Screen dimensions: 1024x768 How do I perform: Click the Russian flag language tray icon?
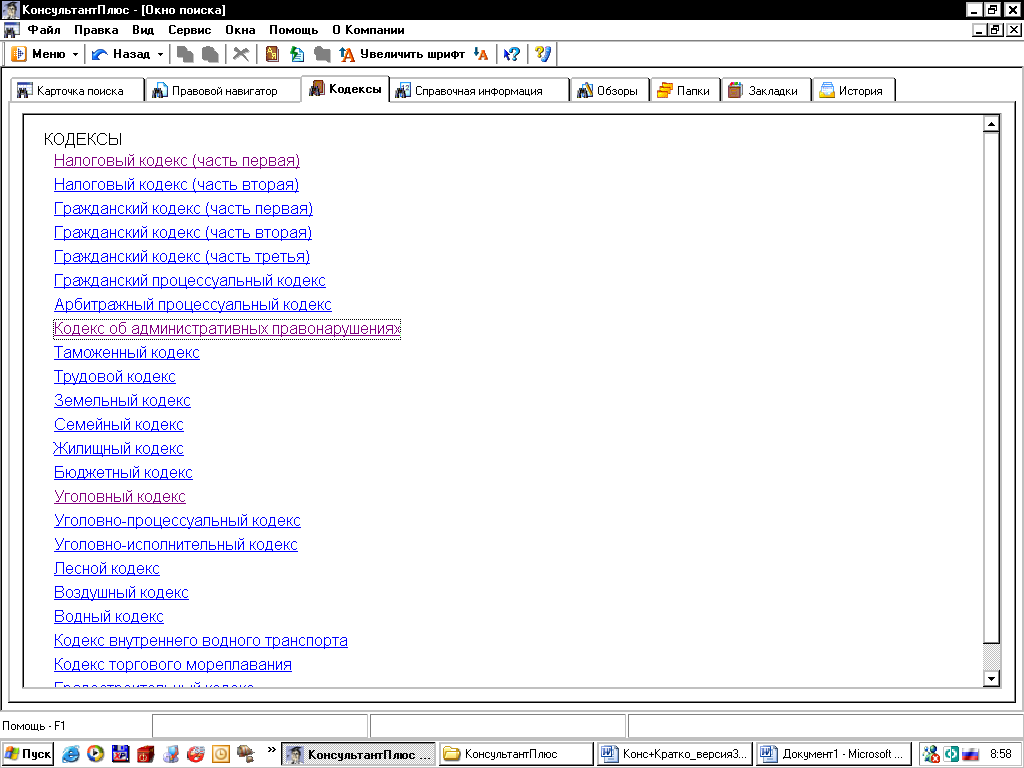point(970,754)
